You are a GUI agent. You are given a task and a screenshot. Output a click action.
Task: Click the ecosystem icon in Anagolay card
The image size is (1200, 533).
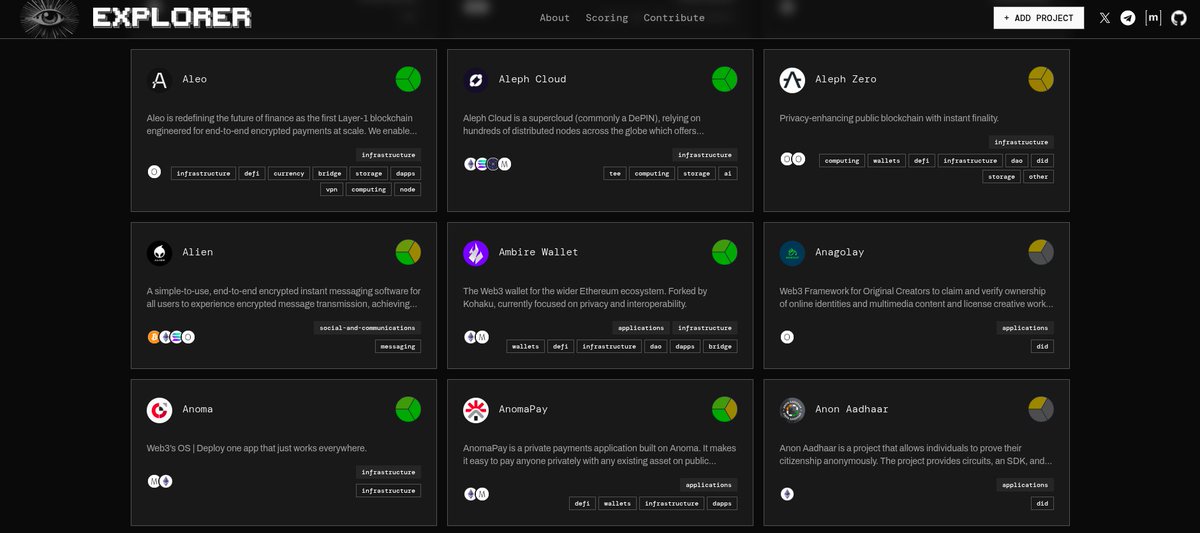(x=787, y=337)
